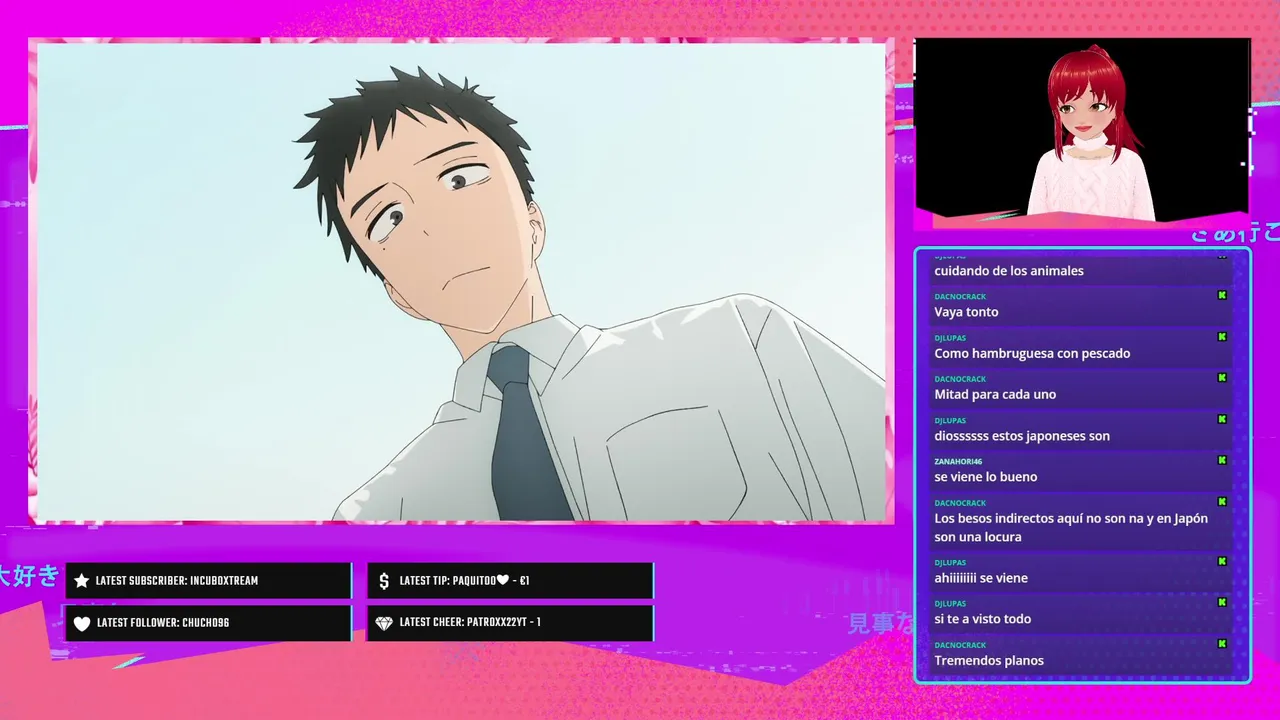This screenshot has height=720, width=1280.
Task: Click the green badge on 'ahiiiiiiii se viene'
Action: coord(1222,562)
